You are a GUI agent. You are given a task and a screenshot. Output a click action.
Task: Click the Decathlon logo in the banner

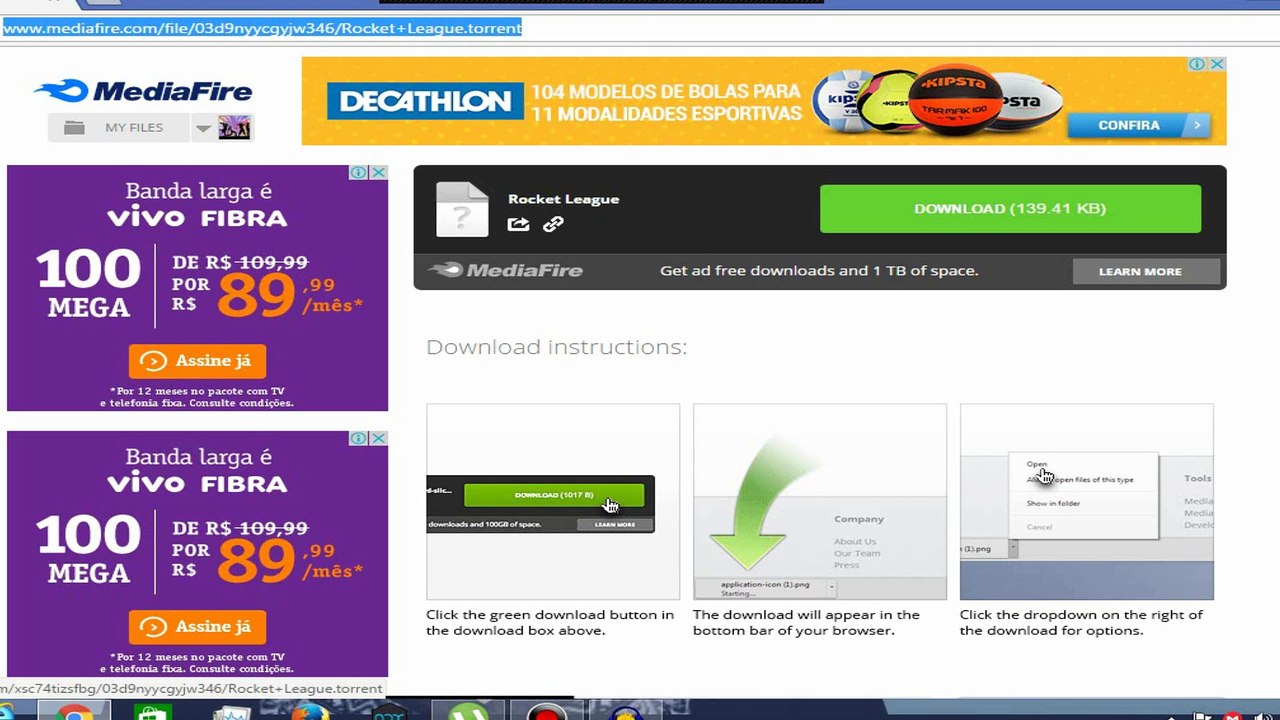pos(425,101)
